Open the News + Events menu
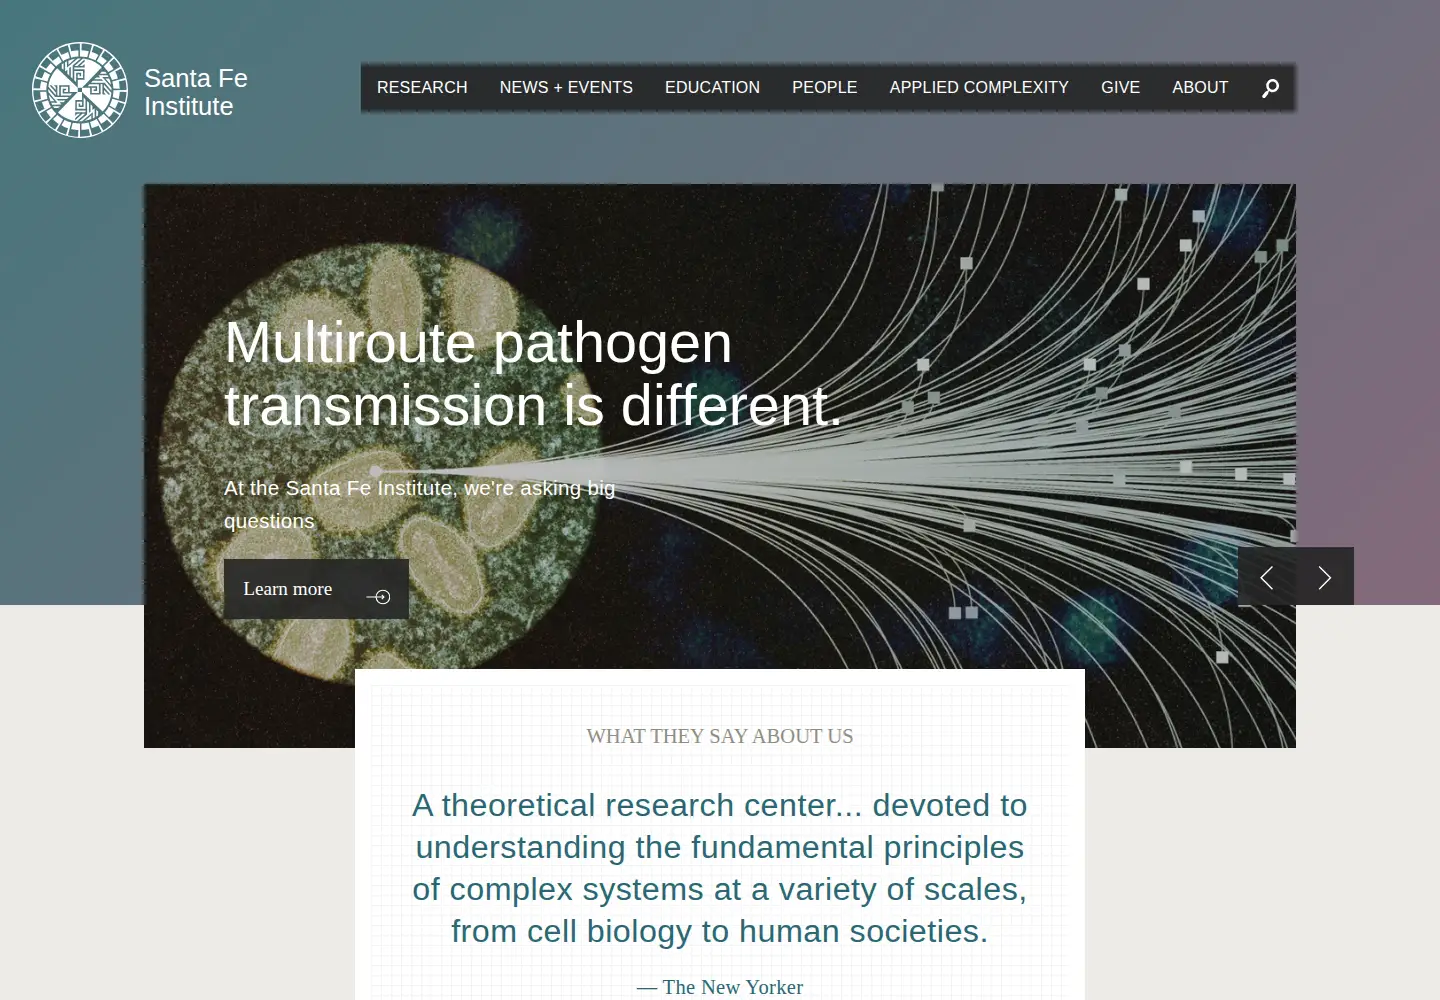Image resolution: width=1440 pixels, height=1000 pixels. pos(566,88)
